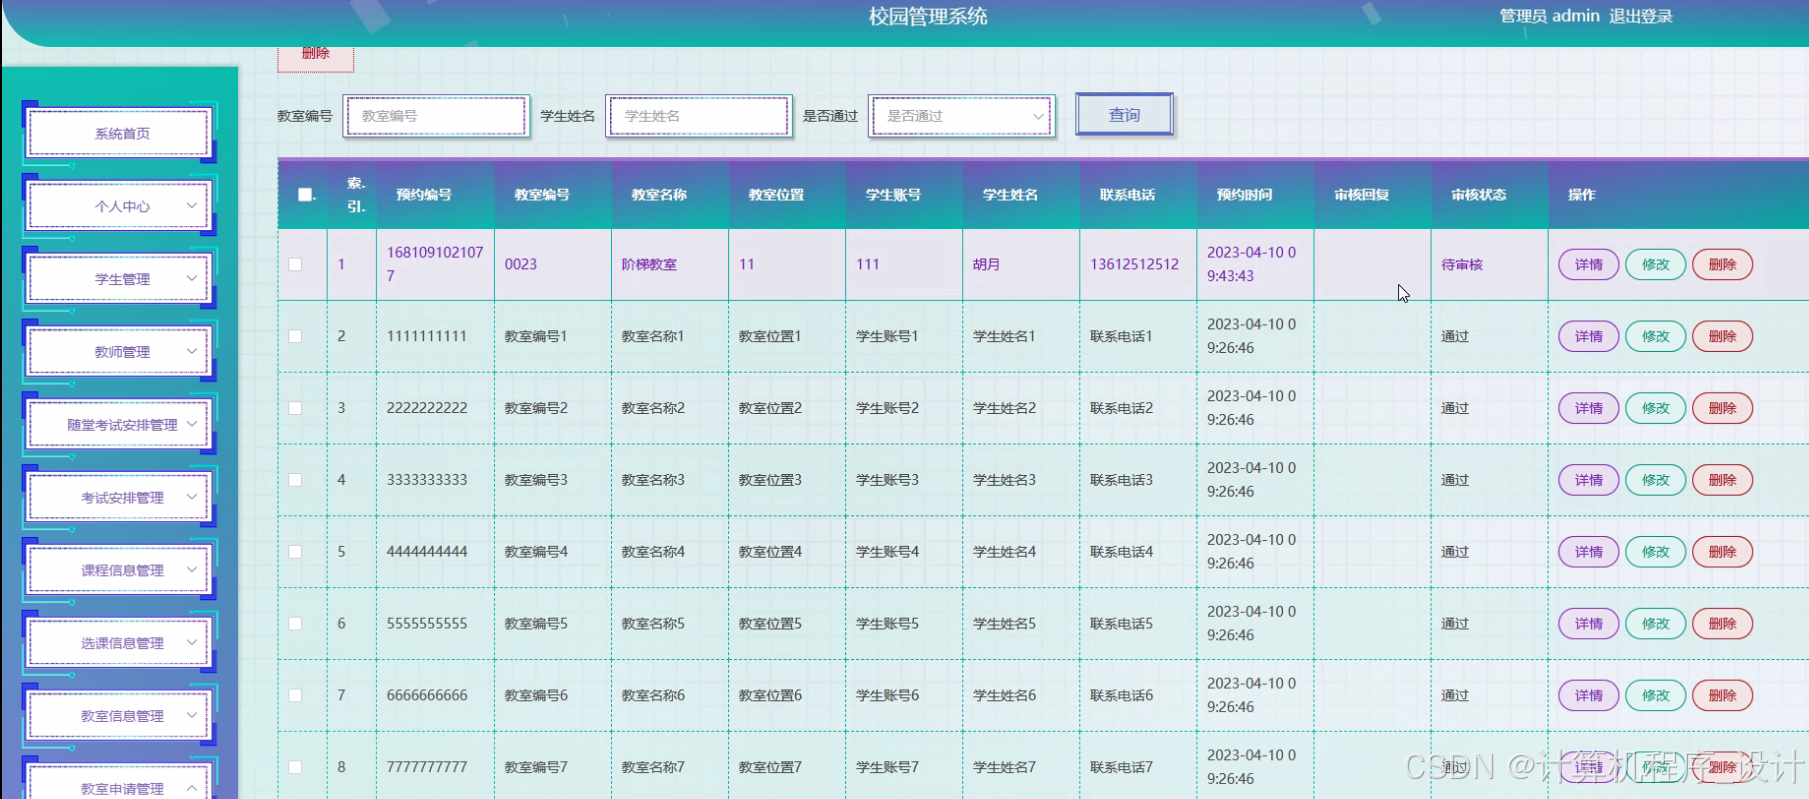
Task: Expand 教师管理 sidebar menu
Action: point(120,352)
